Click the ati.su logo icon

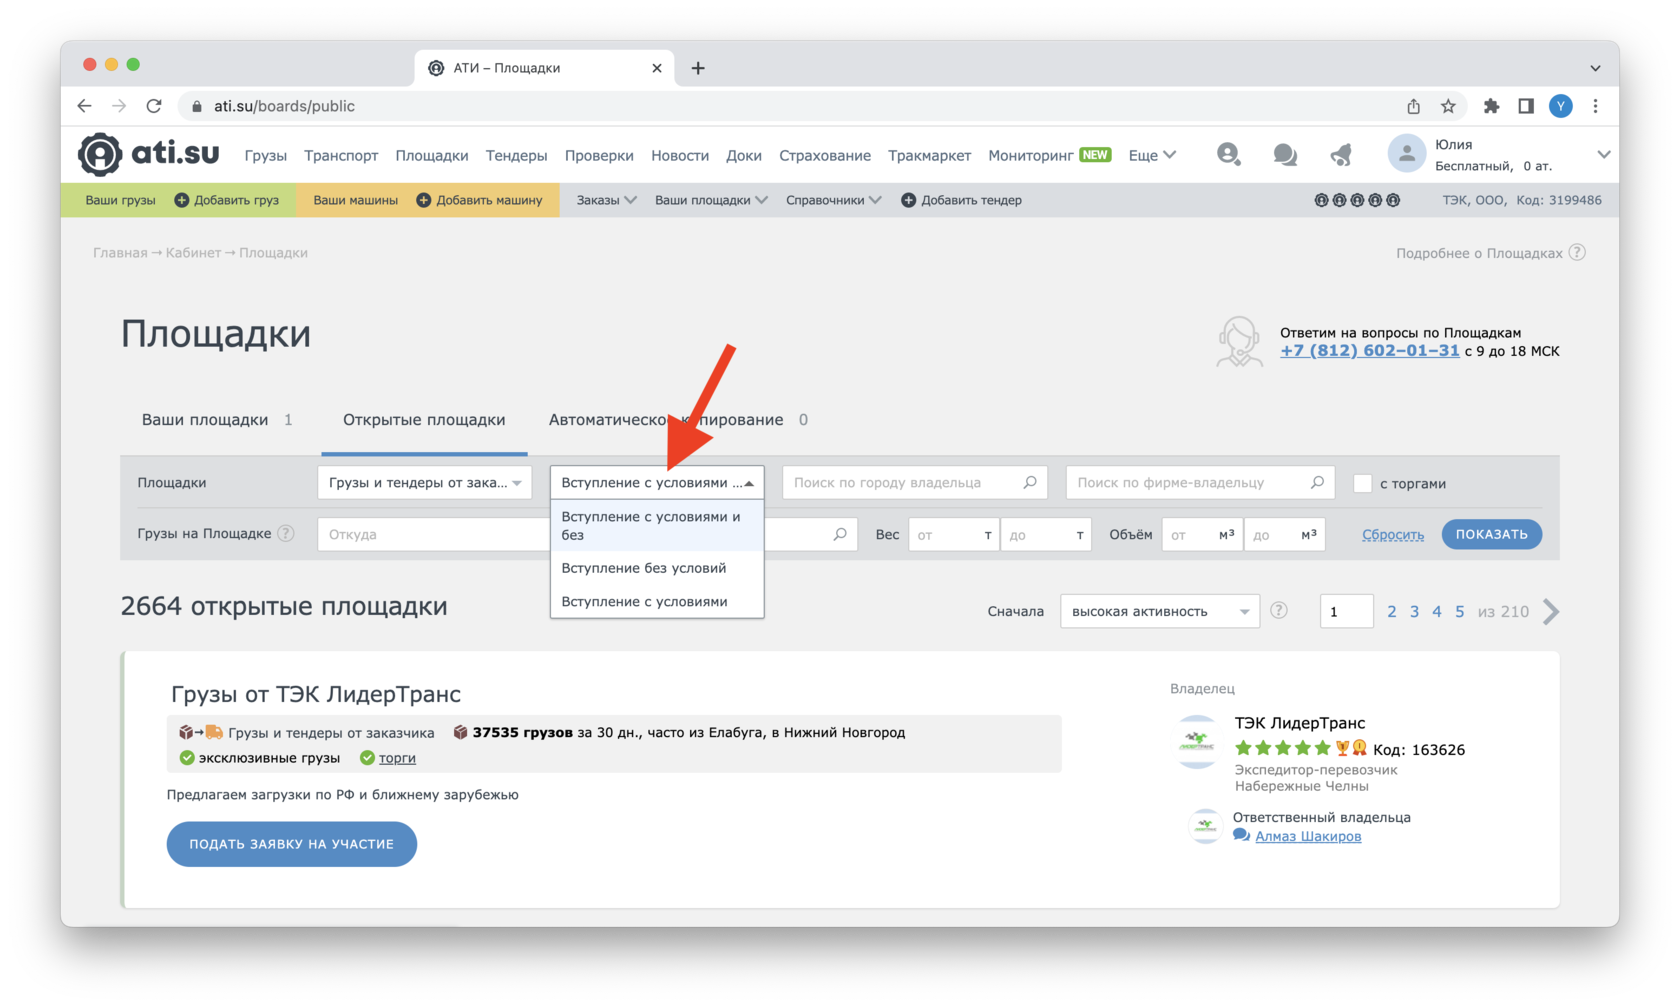pos(100,155)
